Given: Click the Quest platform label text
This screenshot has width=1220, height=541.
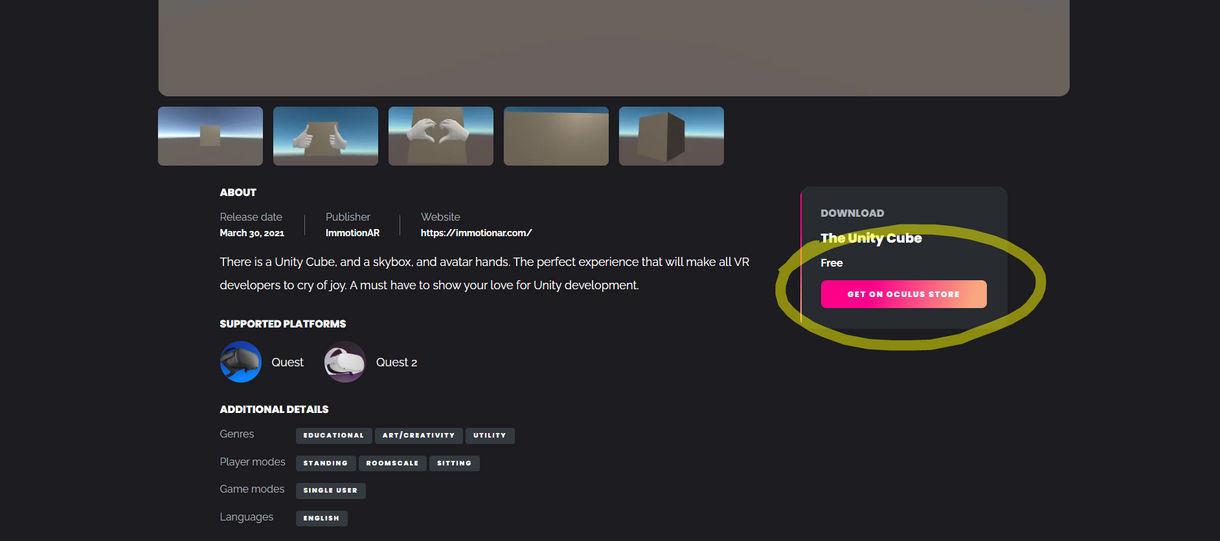Looking at the screenshot, I should coord(287,362).
